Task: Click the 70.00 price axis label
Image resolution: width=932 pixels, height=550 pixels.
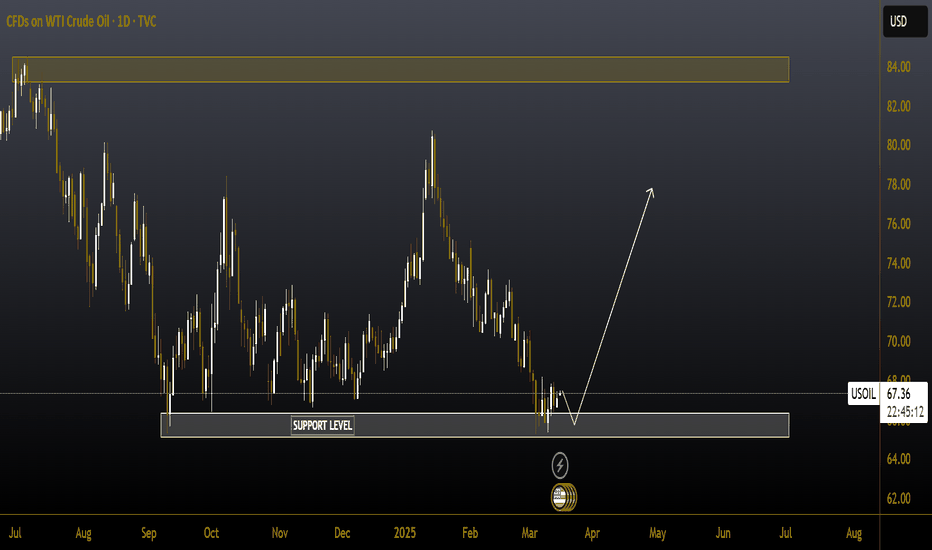Action: click(x=898, y=341)
